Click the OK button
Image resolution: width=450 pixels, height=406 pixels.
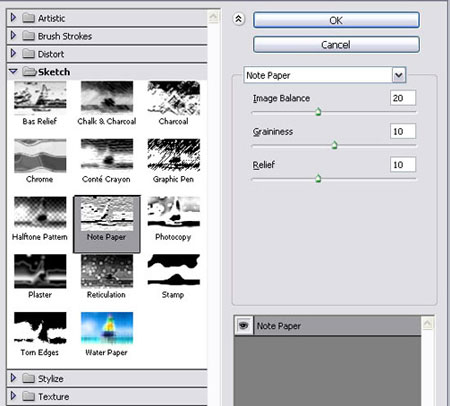336,20
